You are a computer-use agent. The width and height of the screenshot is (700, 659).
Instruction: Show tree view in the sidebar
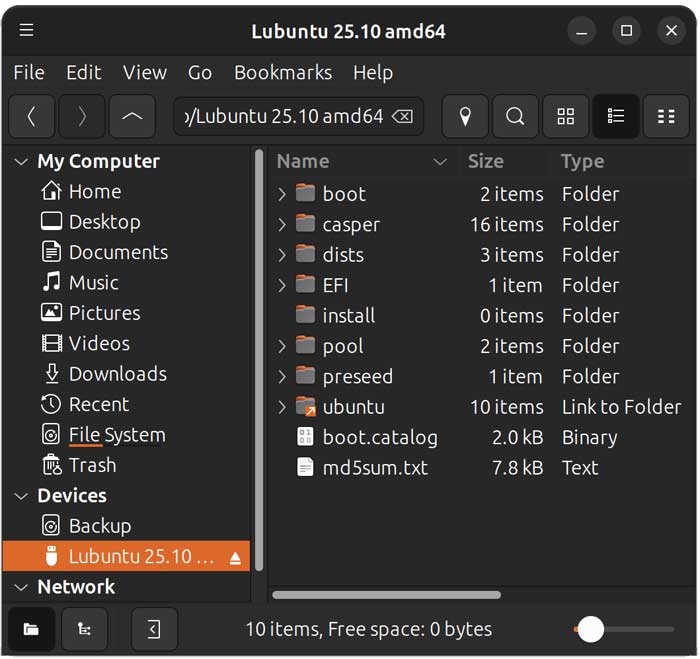point(84,629)
